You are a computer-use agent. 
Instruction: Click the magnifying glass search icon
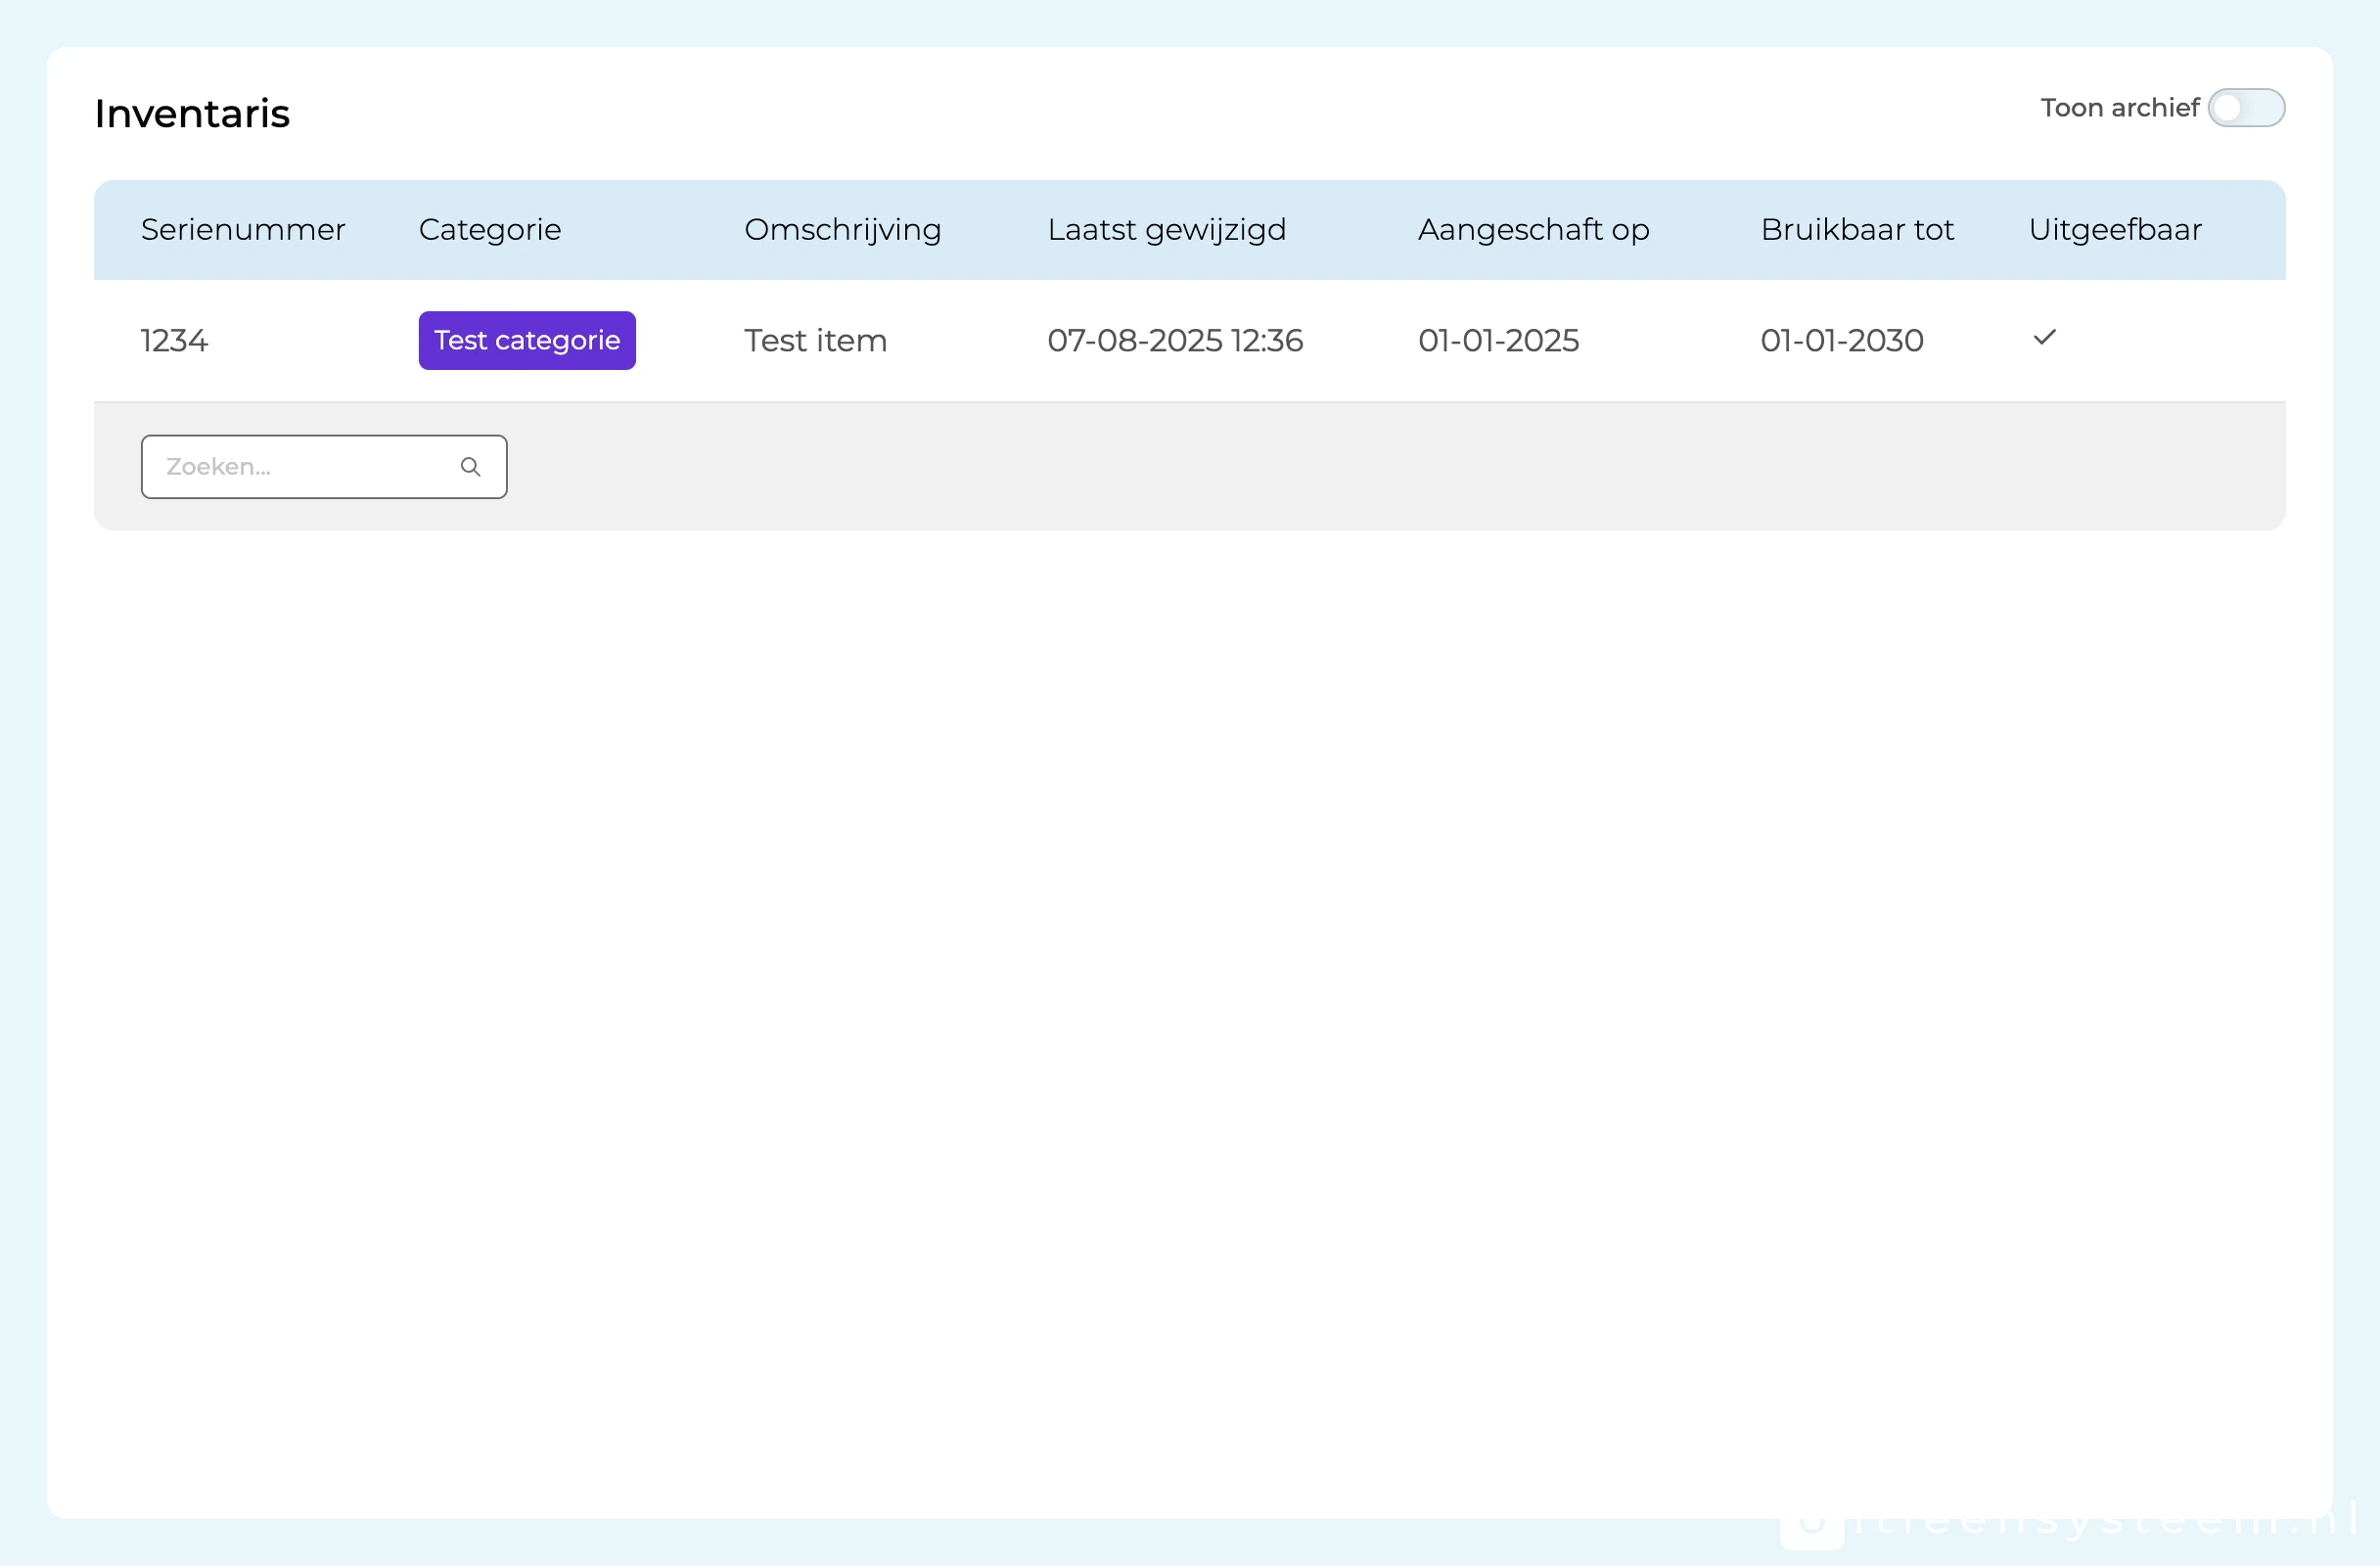[x=470, y=467]
